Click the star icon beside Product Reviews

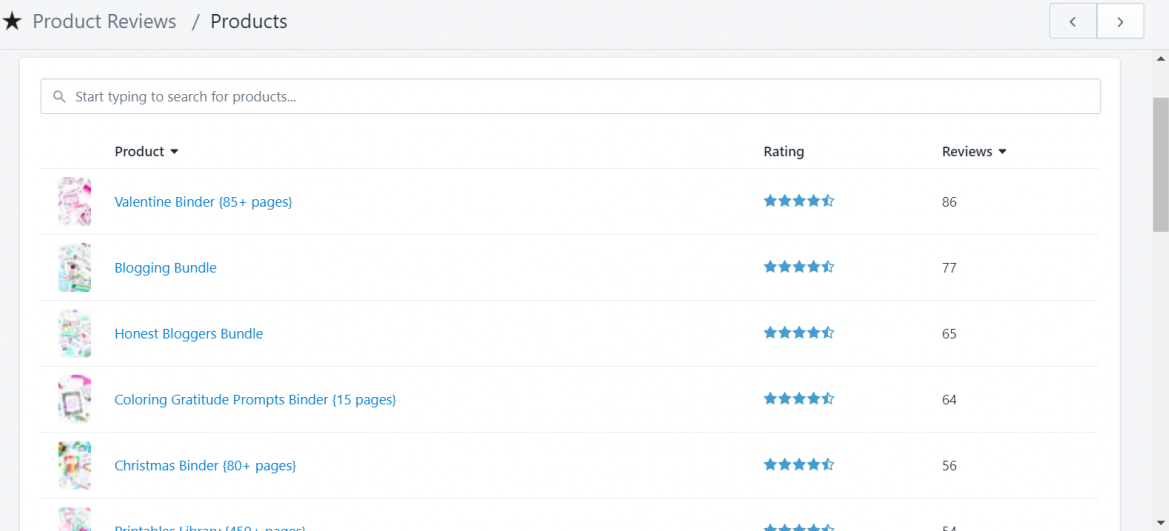pyautogui.click(x=11, y=22)
